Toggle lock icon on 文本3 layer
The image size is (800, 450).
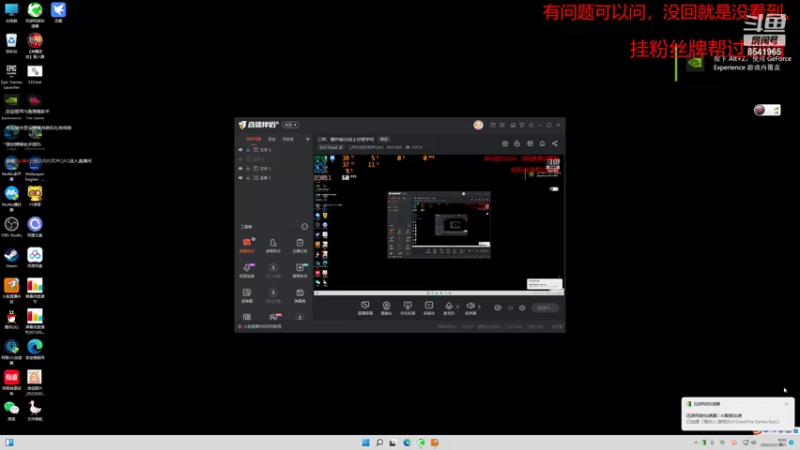[248, 150]
